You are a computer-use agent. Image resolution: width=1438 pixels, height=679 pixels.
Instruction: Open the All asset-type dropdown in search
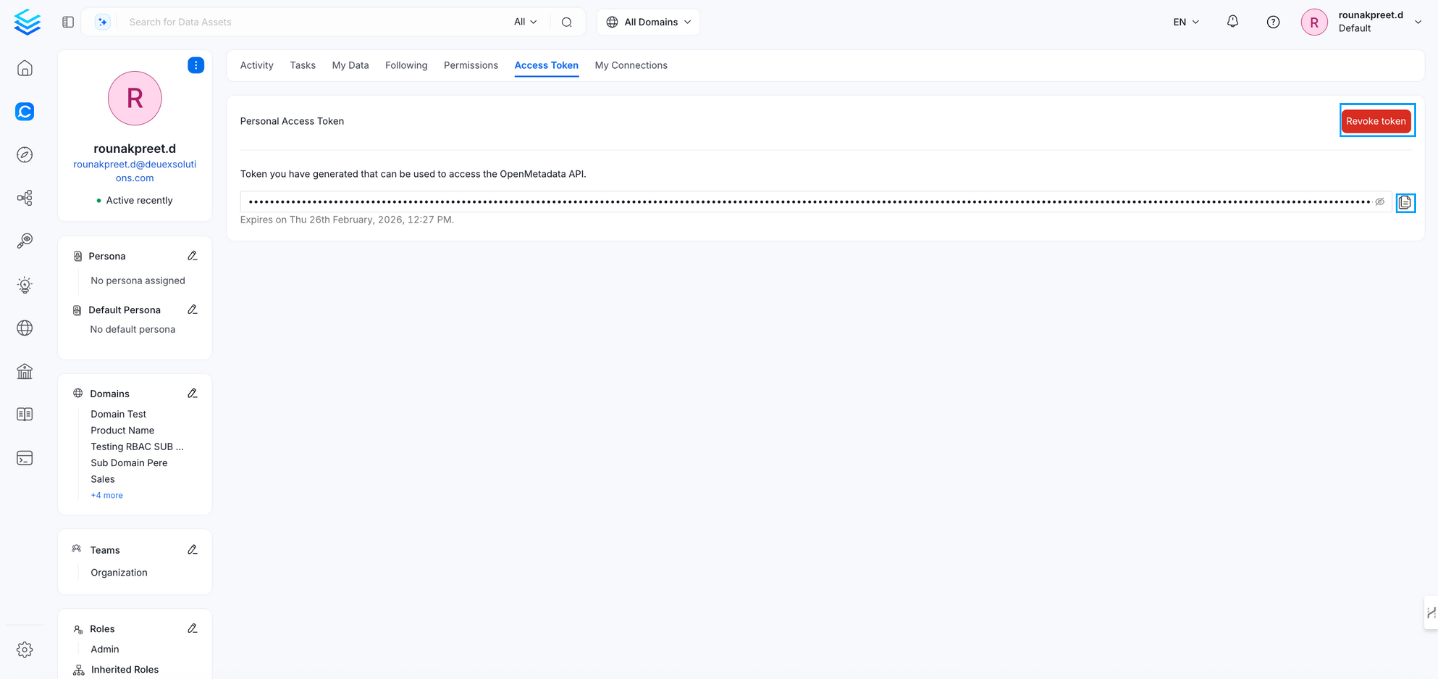(x=526, y=22)
